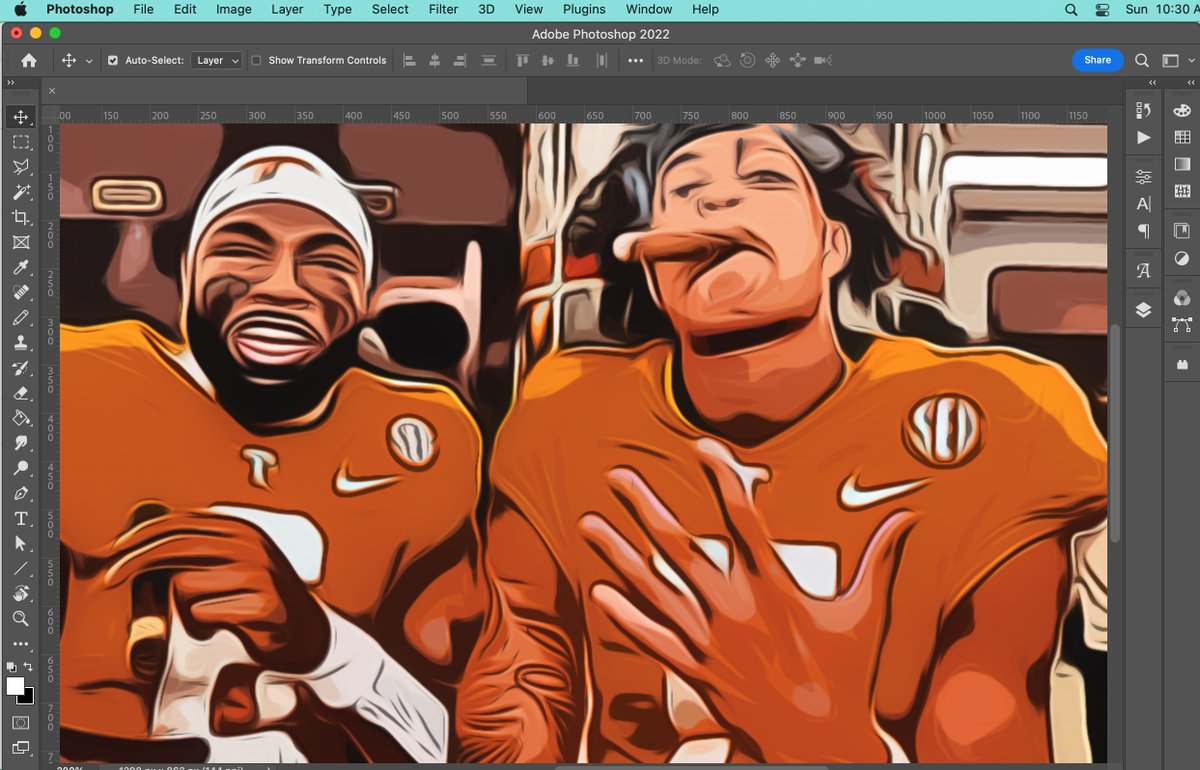Align top edges in options bar

pos(522,60)
